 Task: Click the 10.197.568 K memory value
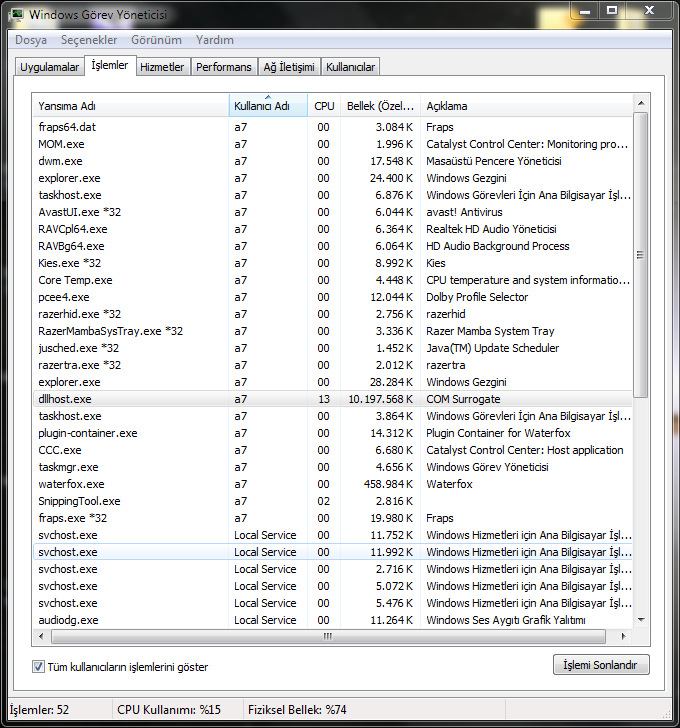(x=381, y=399)
